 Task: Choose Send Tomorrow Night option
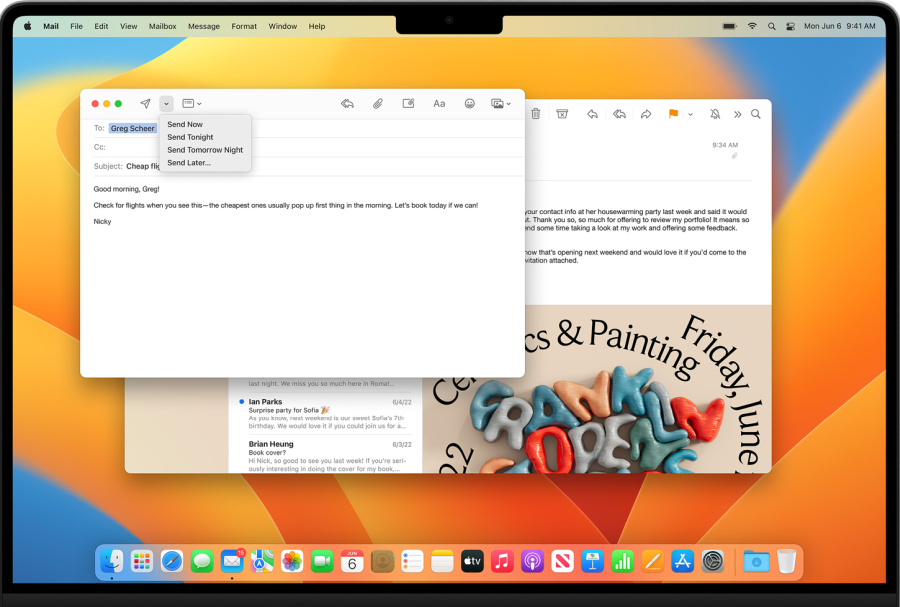pyautogui.click(x=205, y=150)
